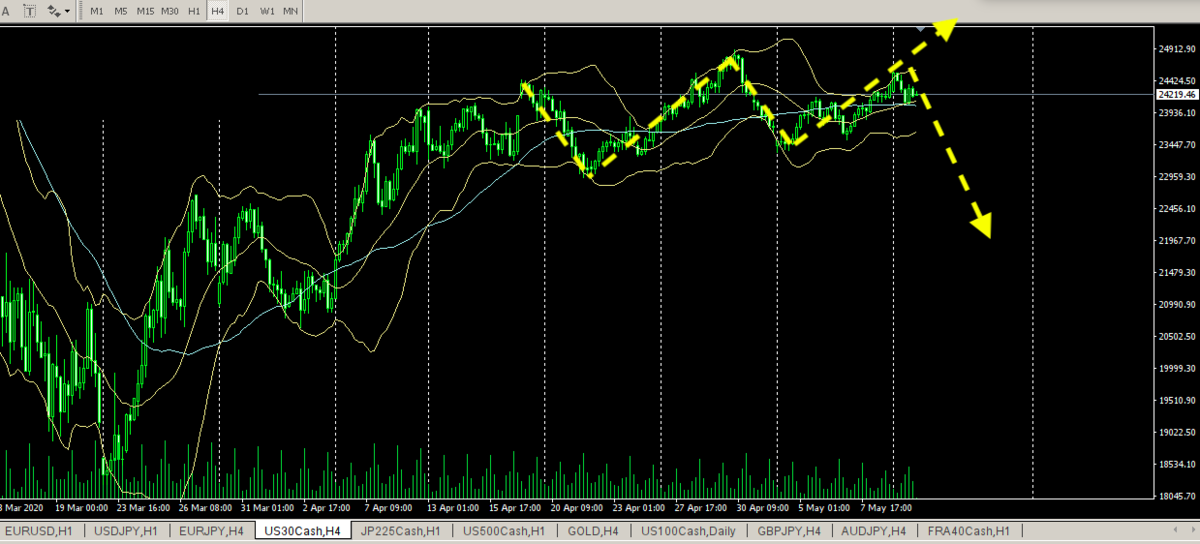Open the arrows tool dropdown arrow
Viewport: 1200px width, 544px height.
click(67, 11)
